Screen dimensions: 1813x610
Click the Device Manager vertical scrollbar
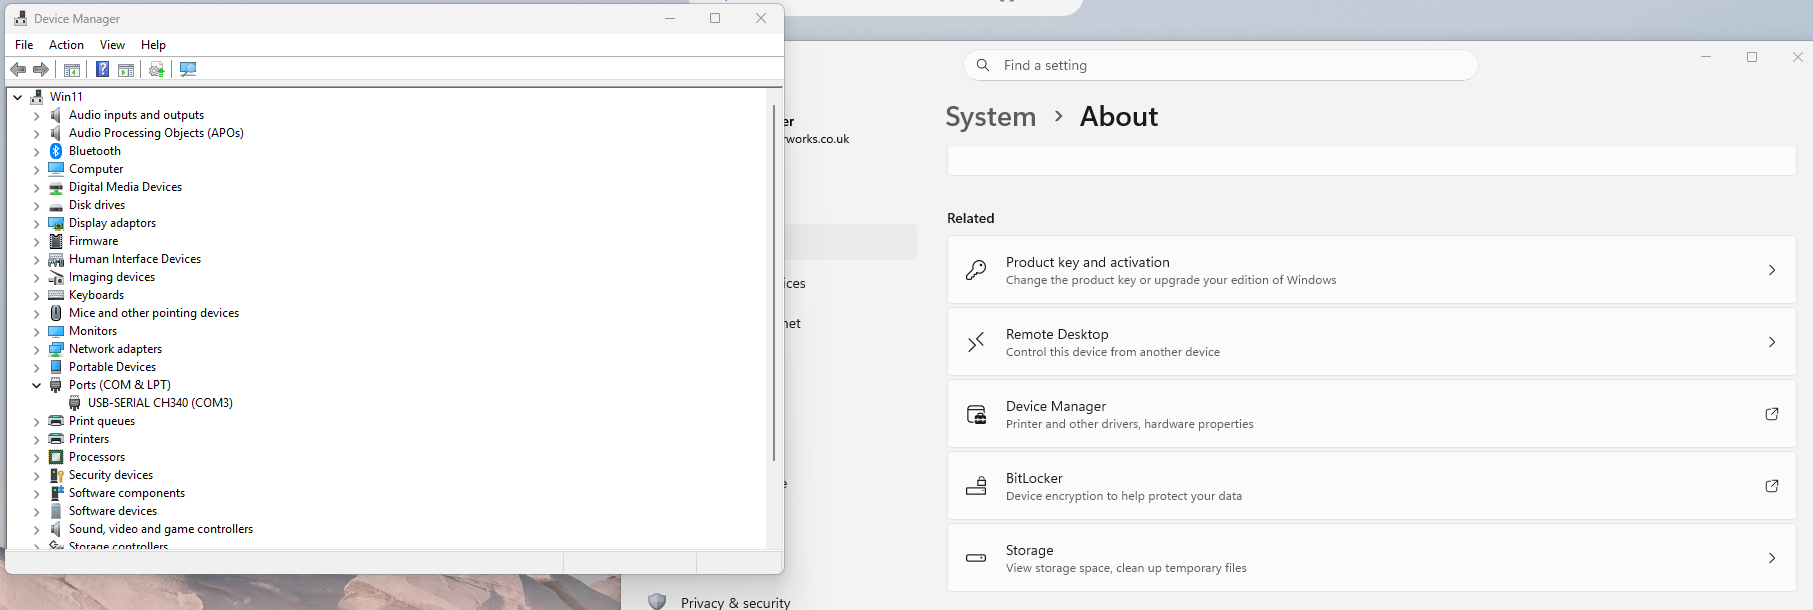(x=774, y=282)
